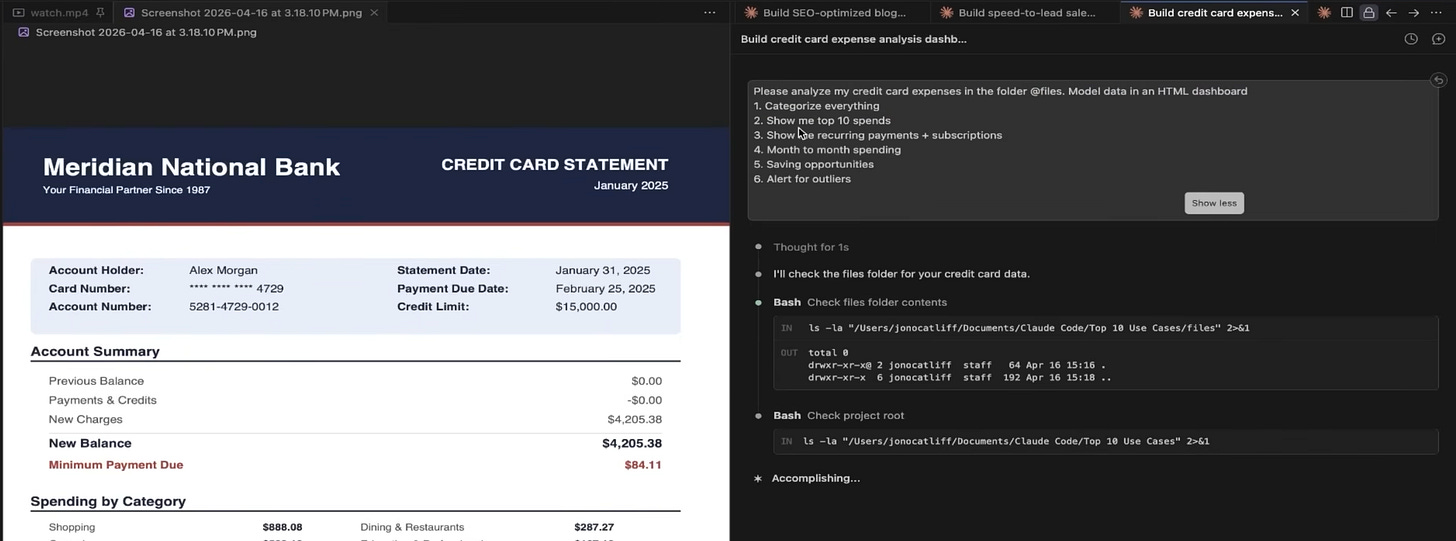Viewport: 1456px width, 541px height.
Task: Click the 'Show less' button
Action: point(1214,203)
